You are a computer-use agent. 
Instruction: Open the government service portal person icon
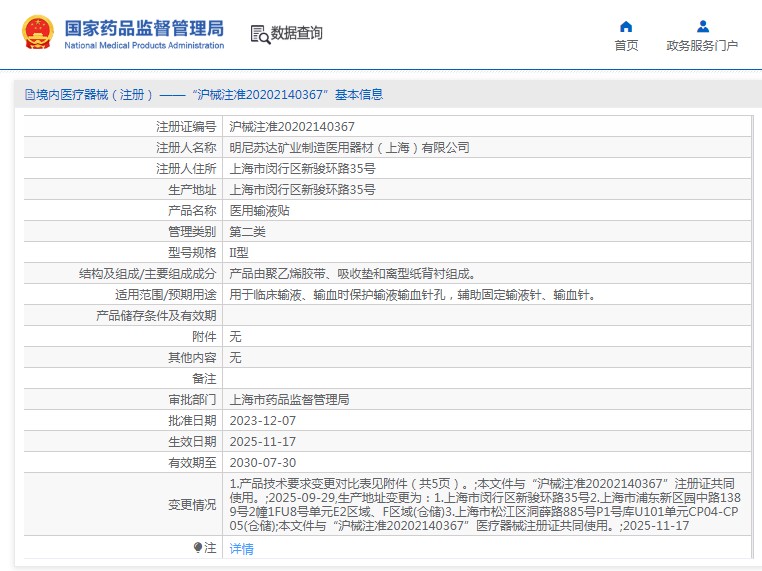702,26
